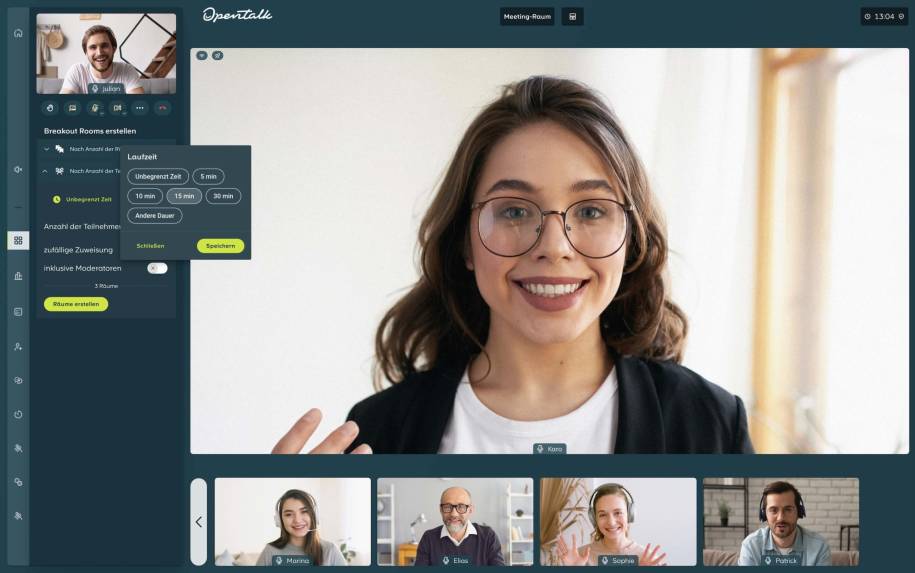Click the layout view icon beside Meeting-Raum
Image resolution: width=915 pixels, height=573 pixels.
572,16
